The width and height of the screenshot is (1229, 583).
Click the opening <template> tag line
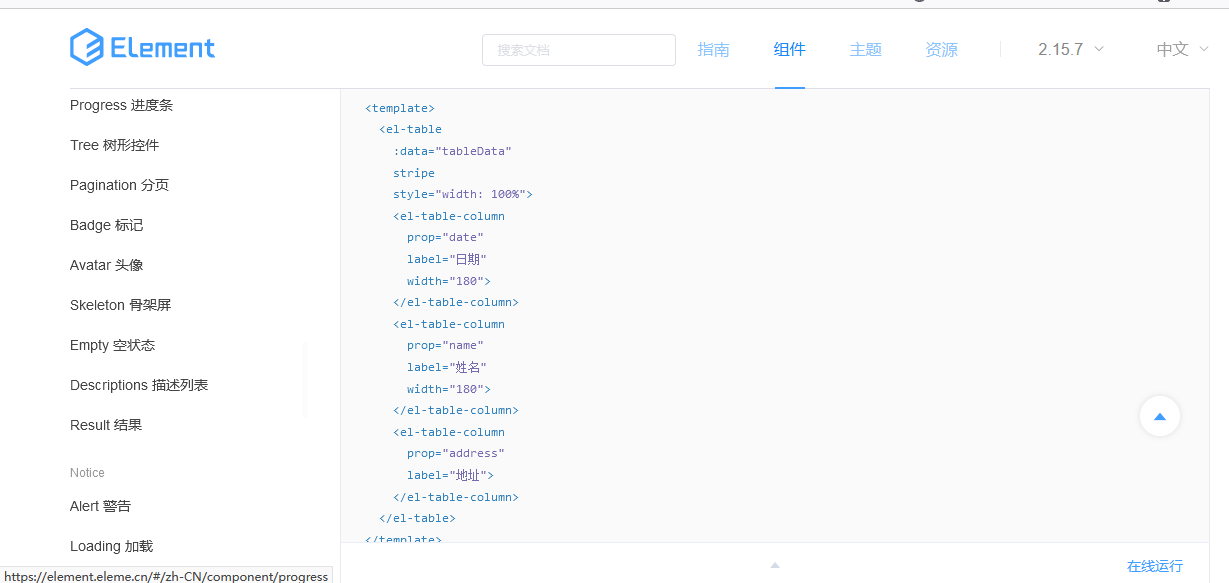pyautogui.click(x=400, y=108)
